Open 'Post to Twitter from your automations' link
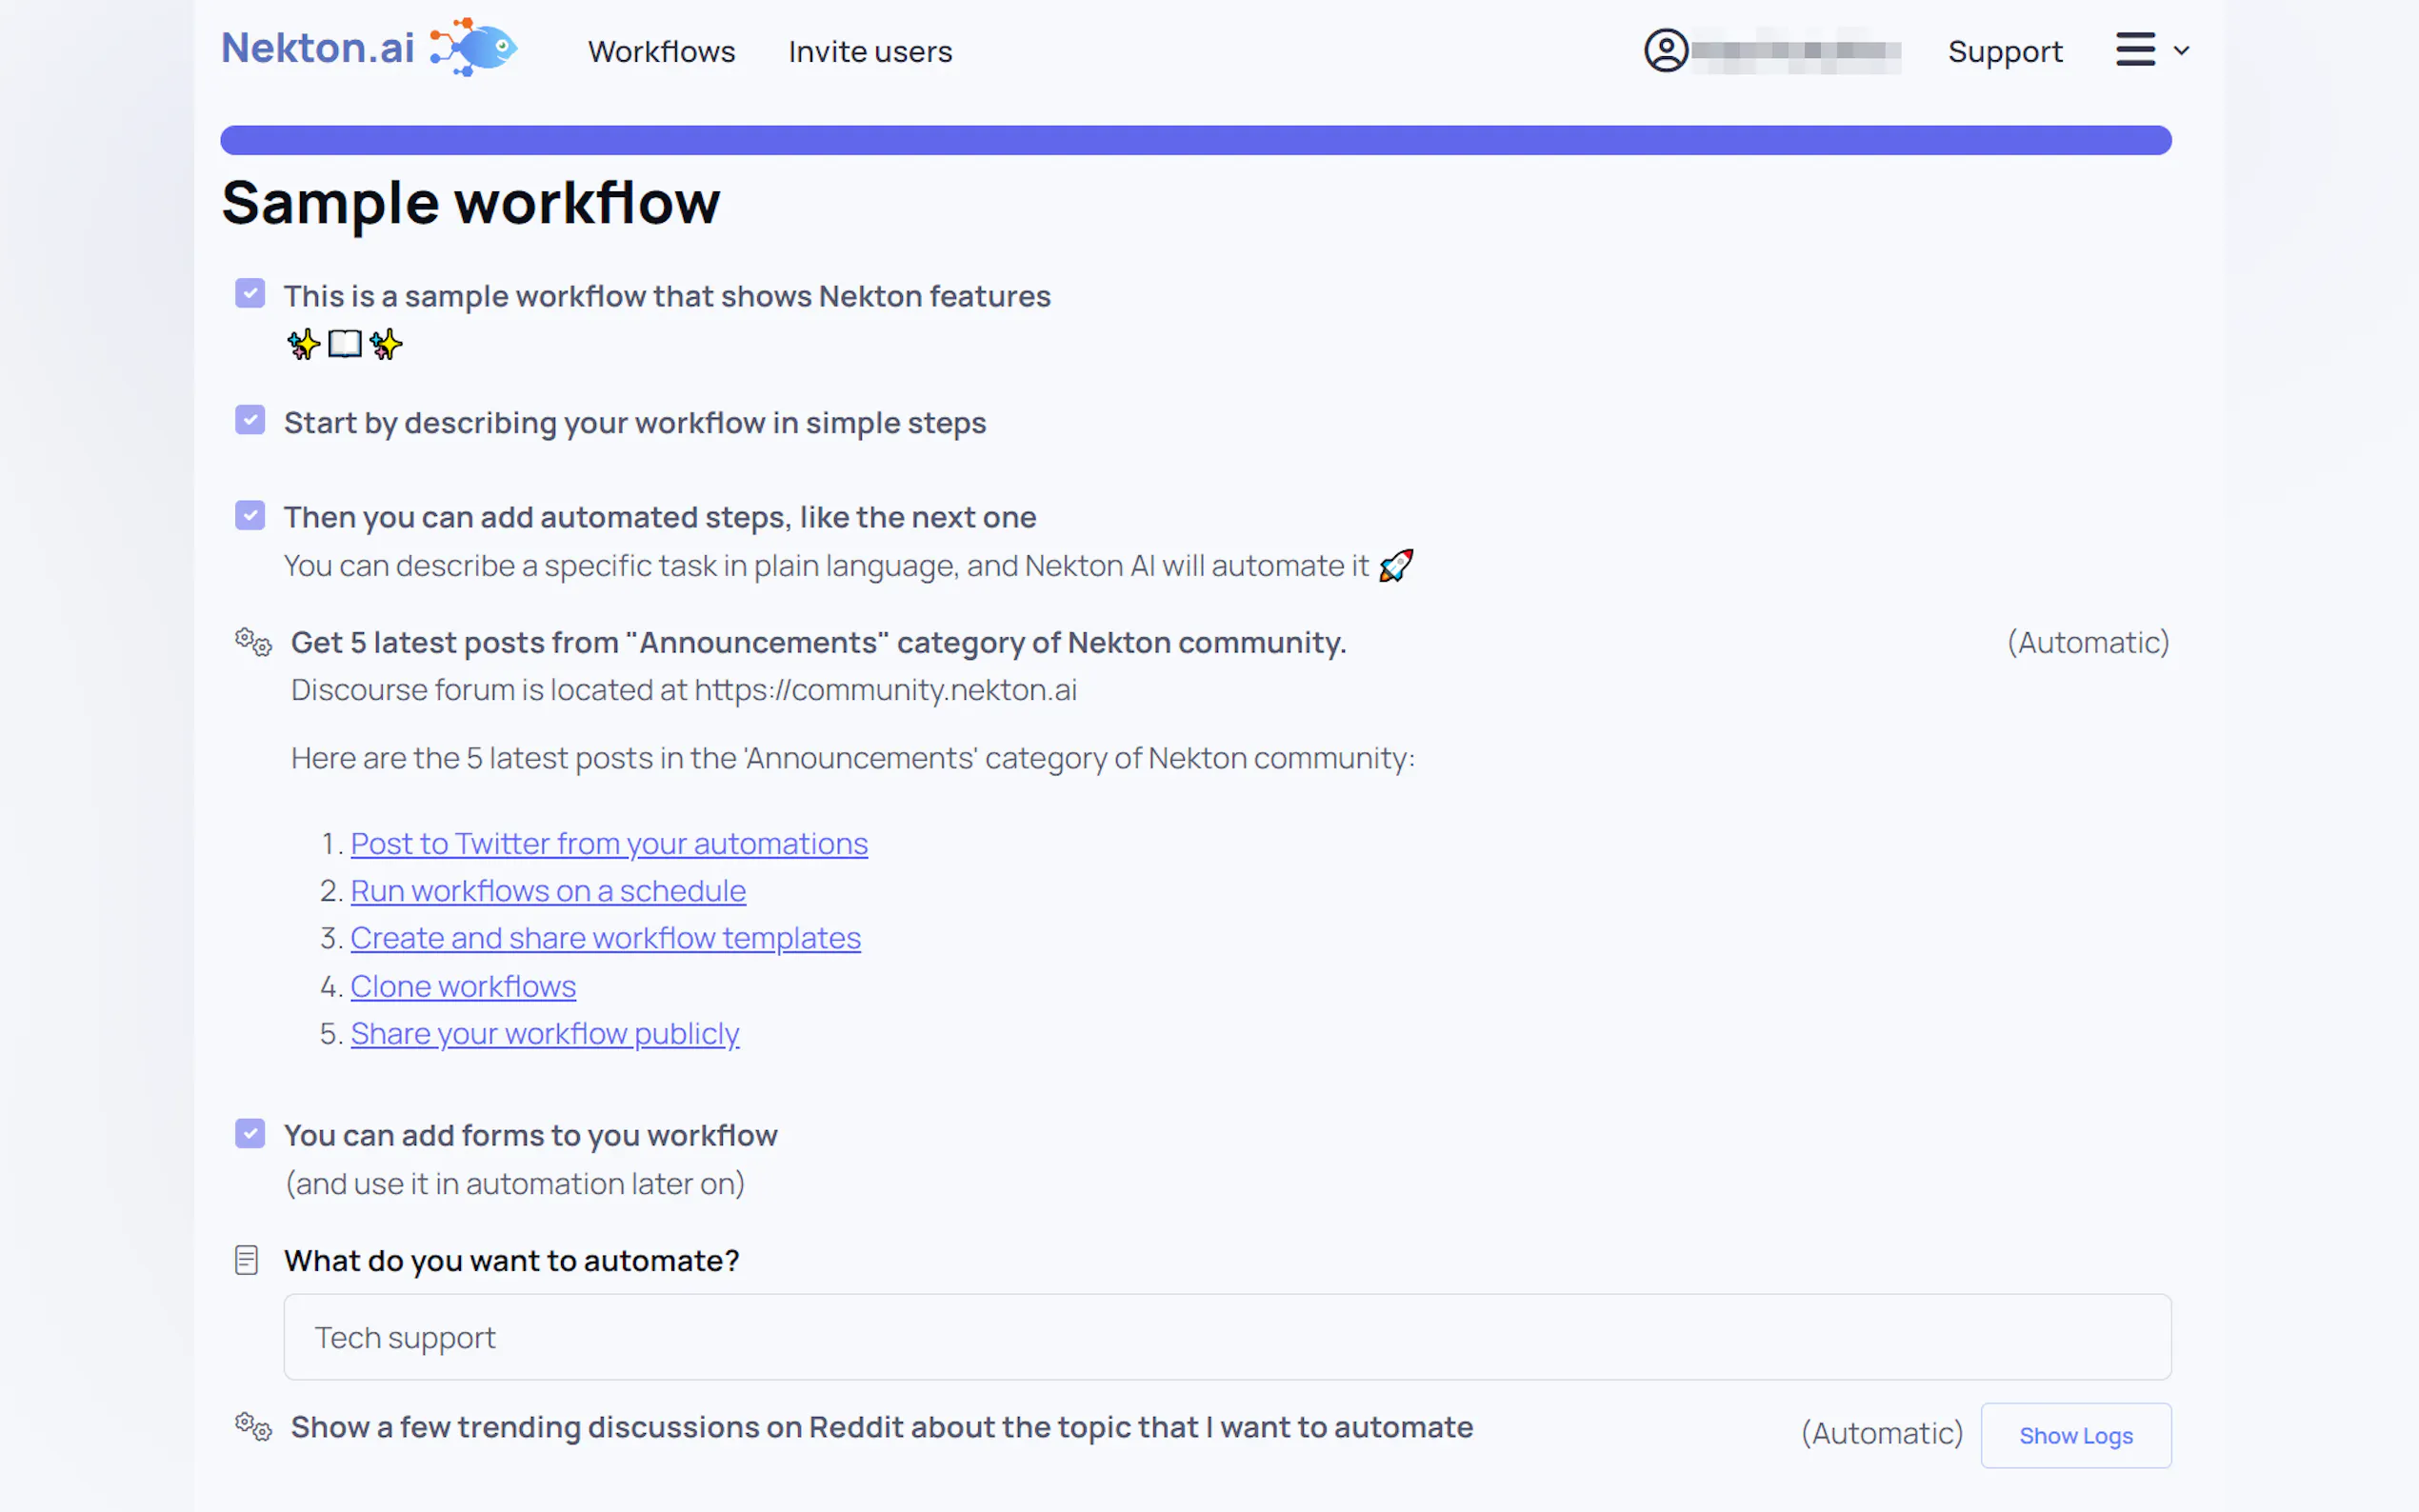Image resolution: width=2419 pixels, height=1512 pixels. (608, 843)
